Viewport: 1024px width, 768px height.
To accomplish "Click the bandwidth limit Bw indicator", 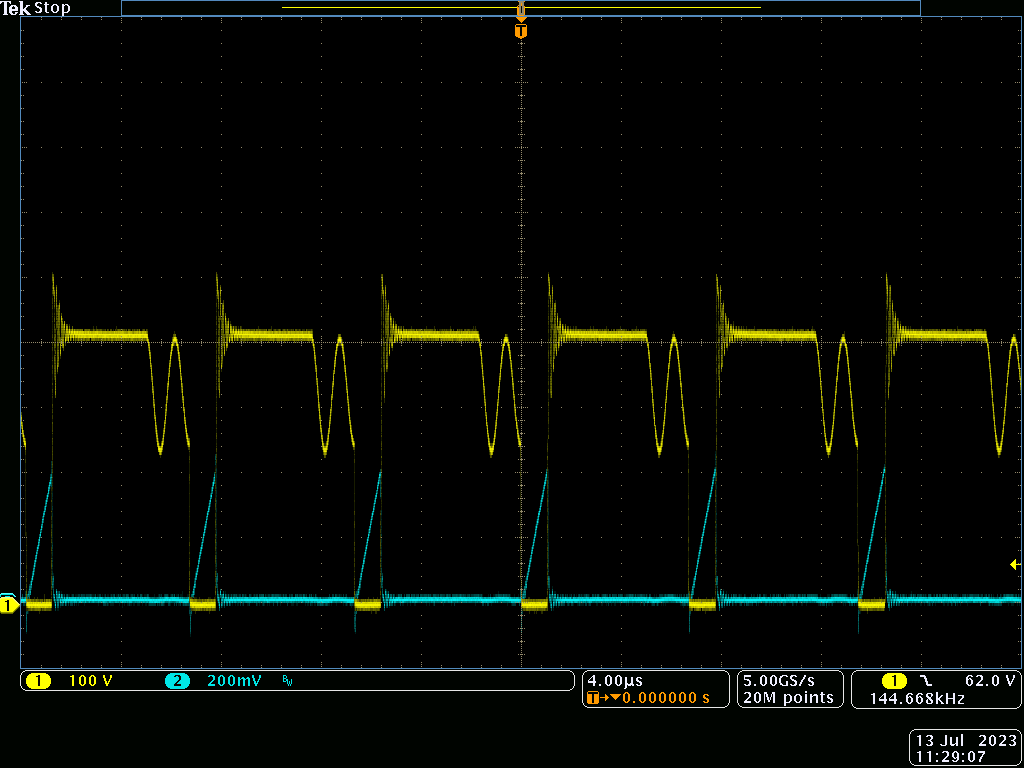I will pos(286,682).
